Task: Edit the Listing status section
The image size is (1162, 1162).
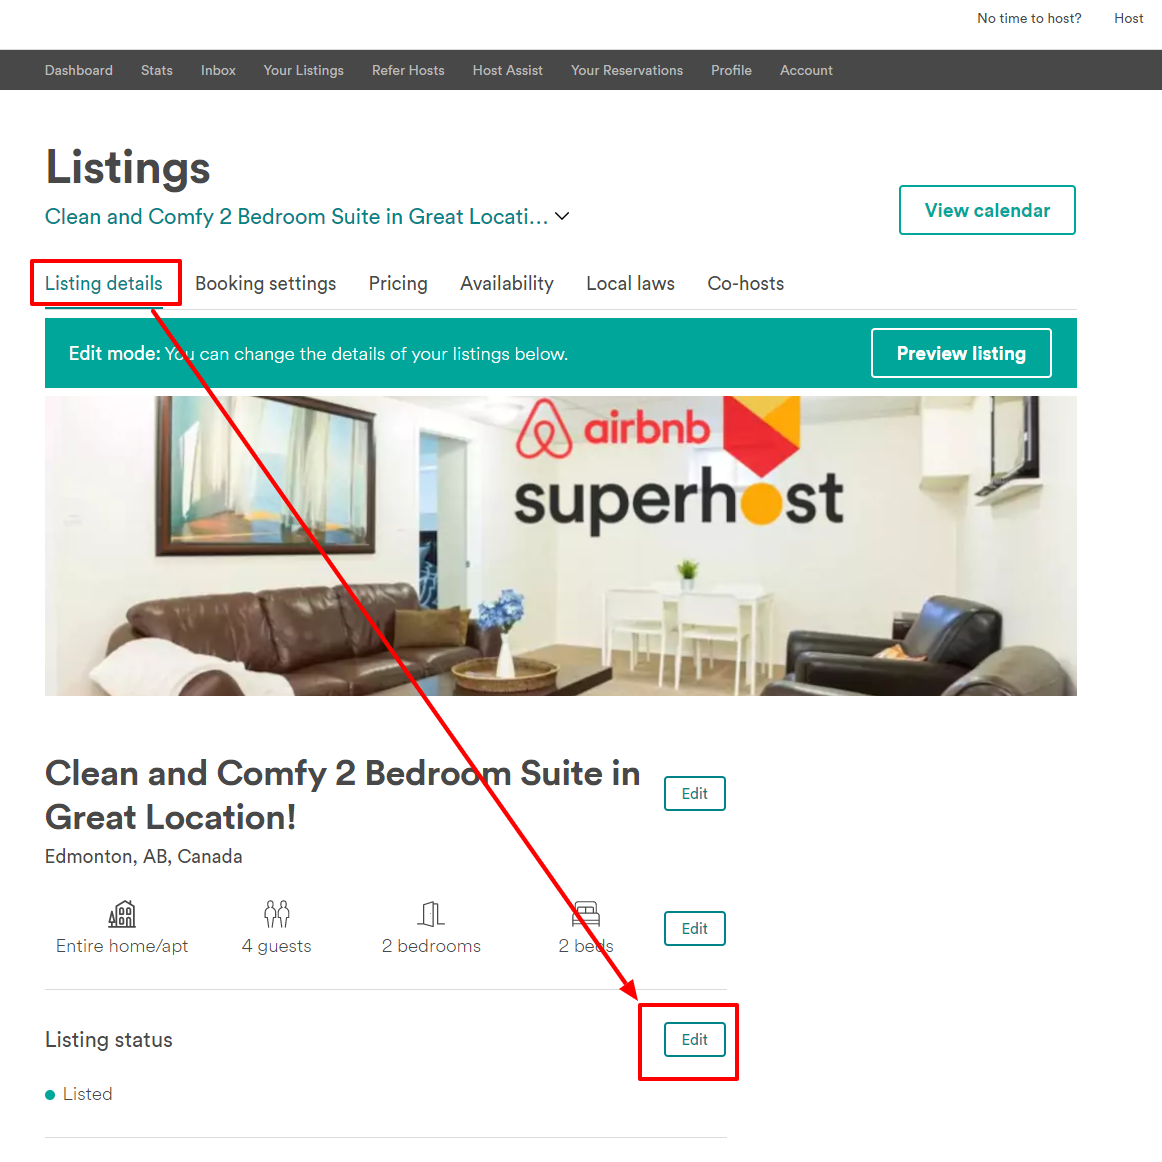Action: point(694,1040)
